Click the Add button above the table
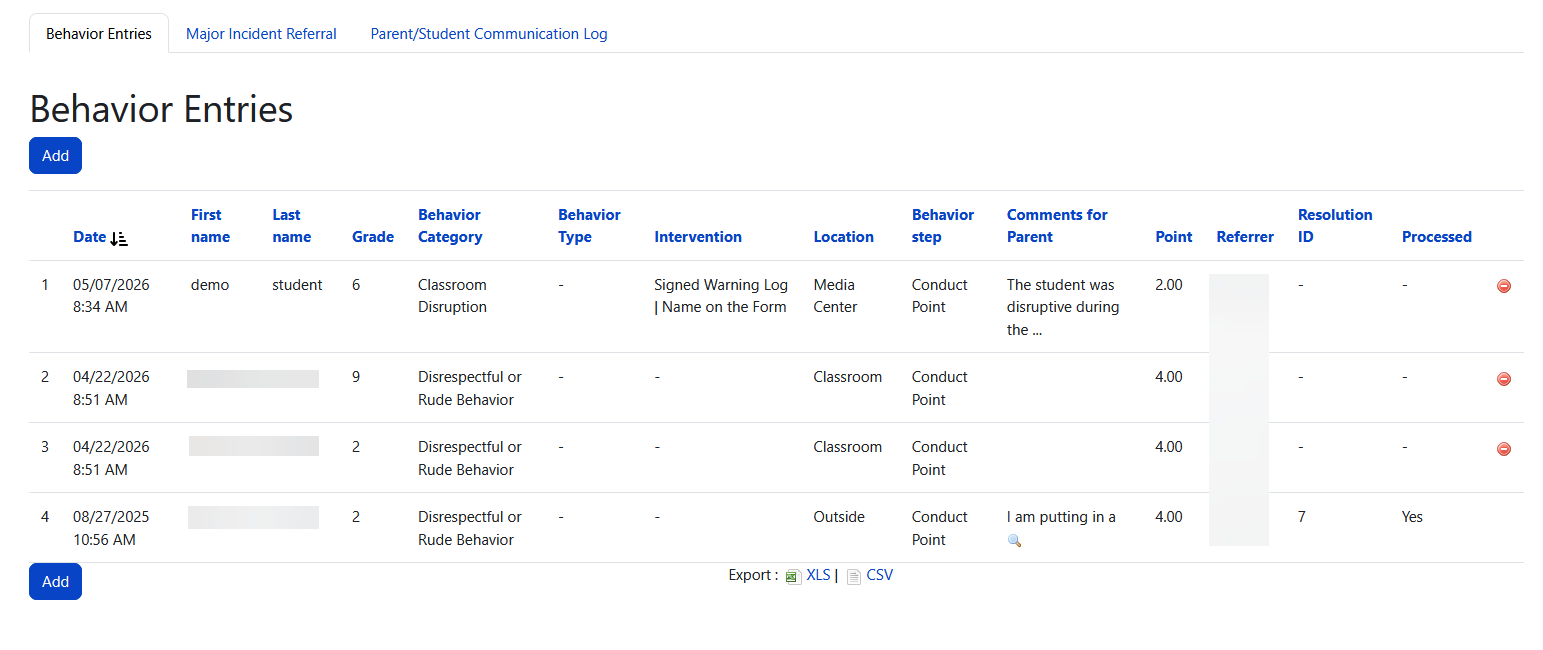The height and width of the screenshot is (650, 1543). tap(55, 155)
